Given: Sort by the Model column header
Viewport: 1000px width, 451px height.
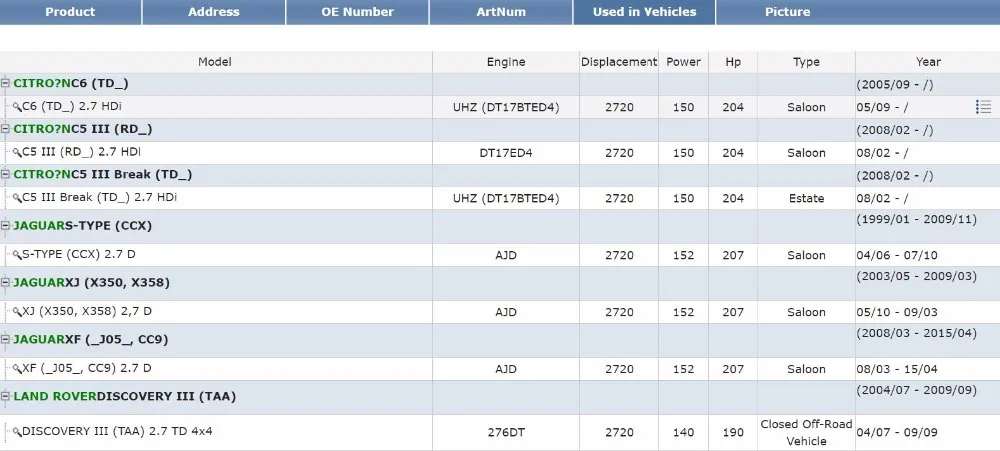Looking at the screenshot, I should click(215, 62).
